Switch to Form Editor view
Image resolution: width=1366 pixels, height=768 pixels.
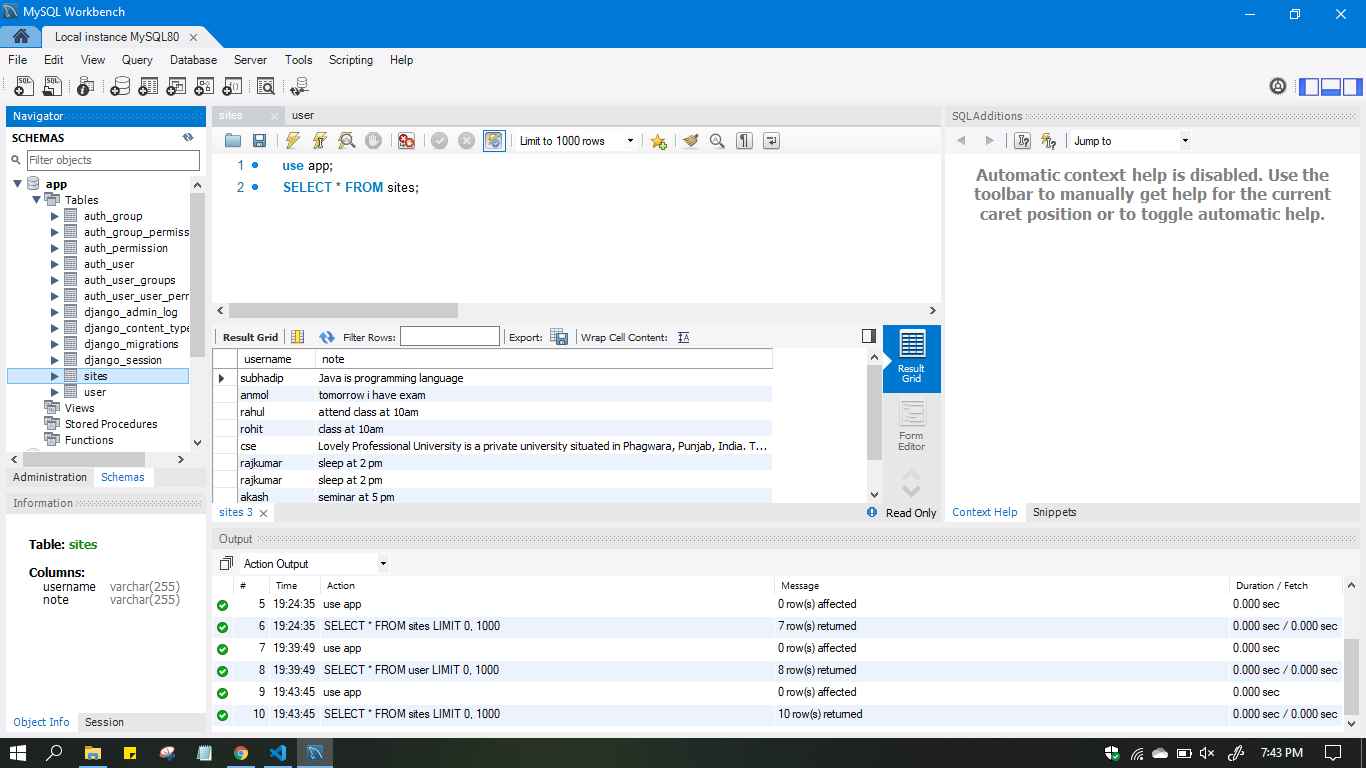pos(911,425)
